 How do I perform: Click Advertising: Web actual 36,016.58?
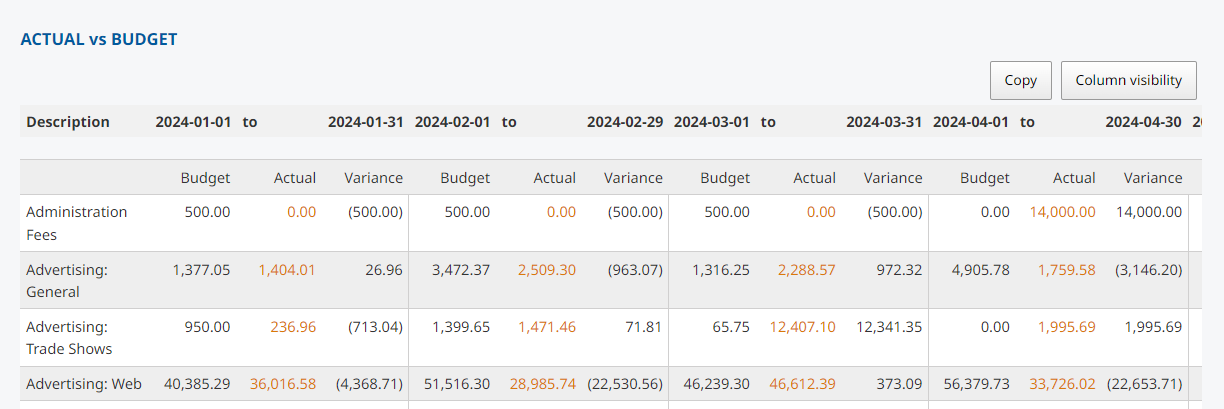click(x=283, y=384)
